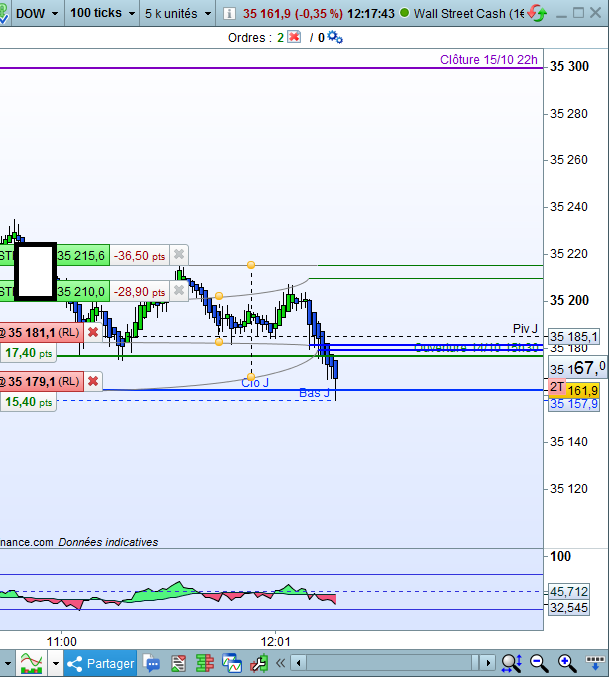Open chart settings wrench icon
The width and height of the screenshot is (609, 677).
pyautogui.click(x=259, y=663)
